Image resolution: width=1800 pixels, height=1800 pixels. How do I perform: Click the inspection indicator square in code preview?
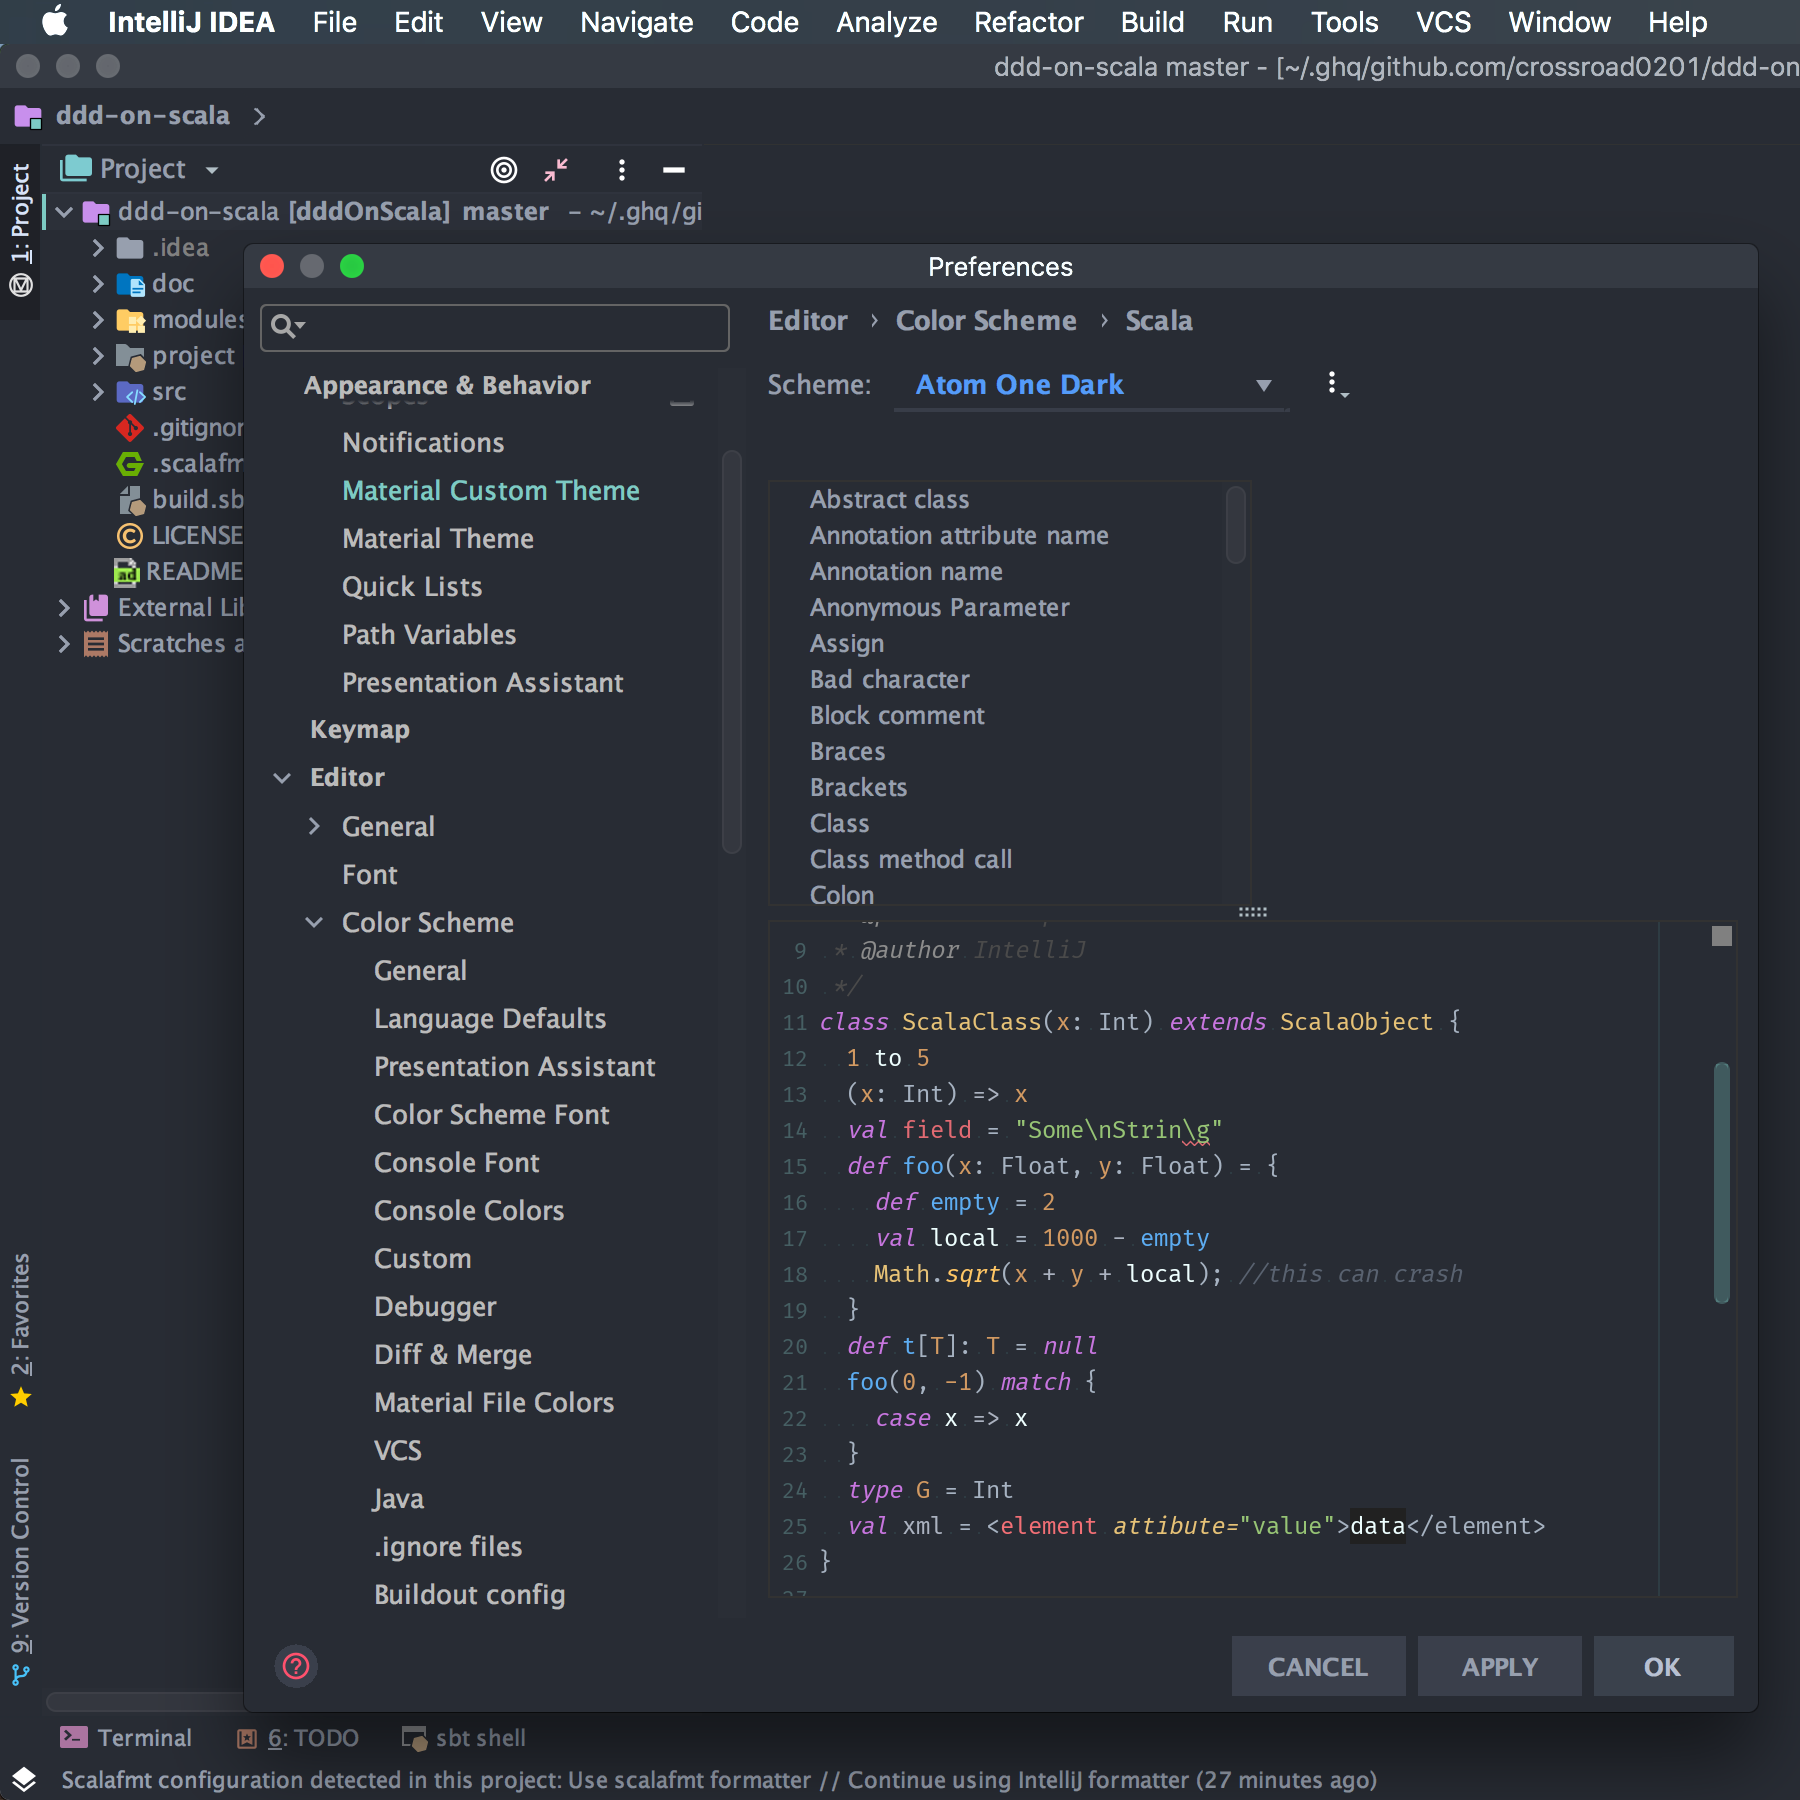pyautogui.click(x=1722, y=936)
